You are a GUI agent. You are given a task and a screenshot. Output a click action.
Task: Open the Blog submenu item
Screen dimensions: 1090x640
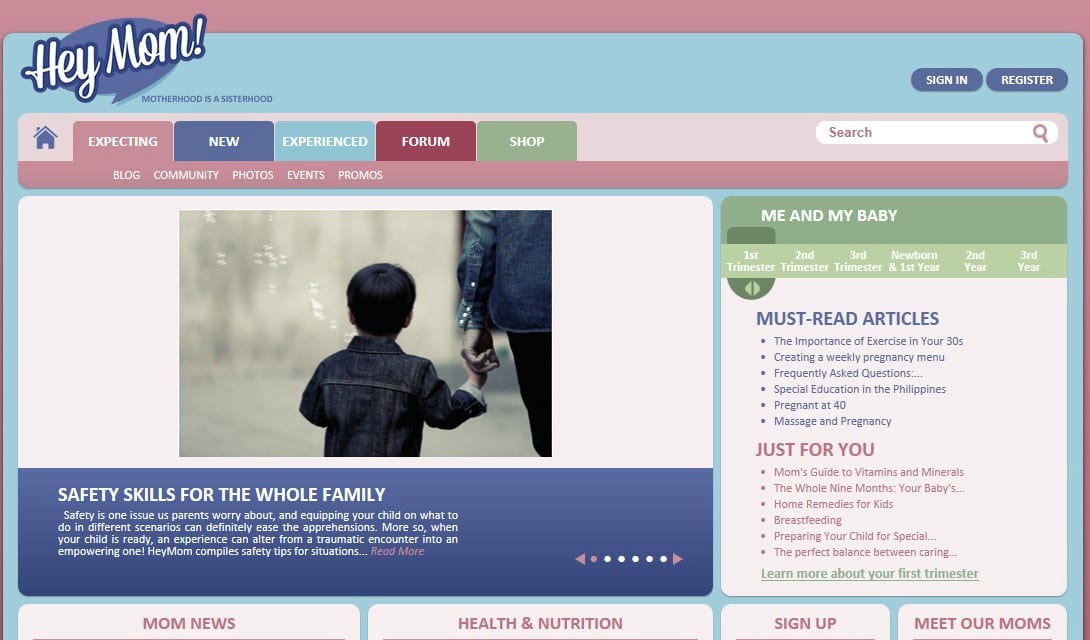(127, 175)
